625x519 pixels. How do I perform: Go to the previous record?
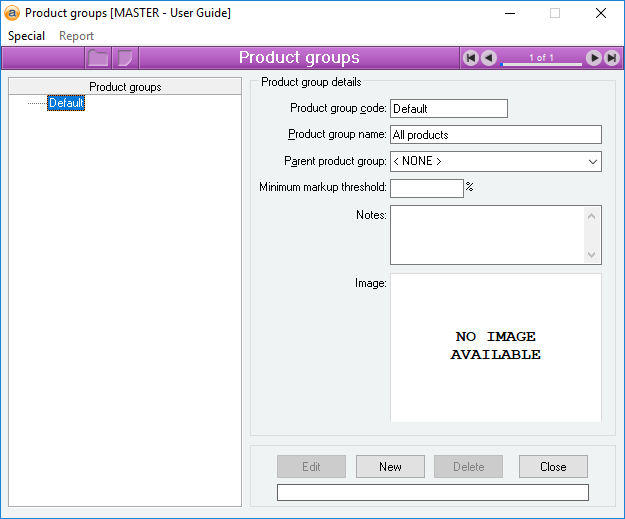[x=489, y=58]
